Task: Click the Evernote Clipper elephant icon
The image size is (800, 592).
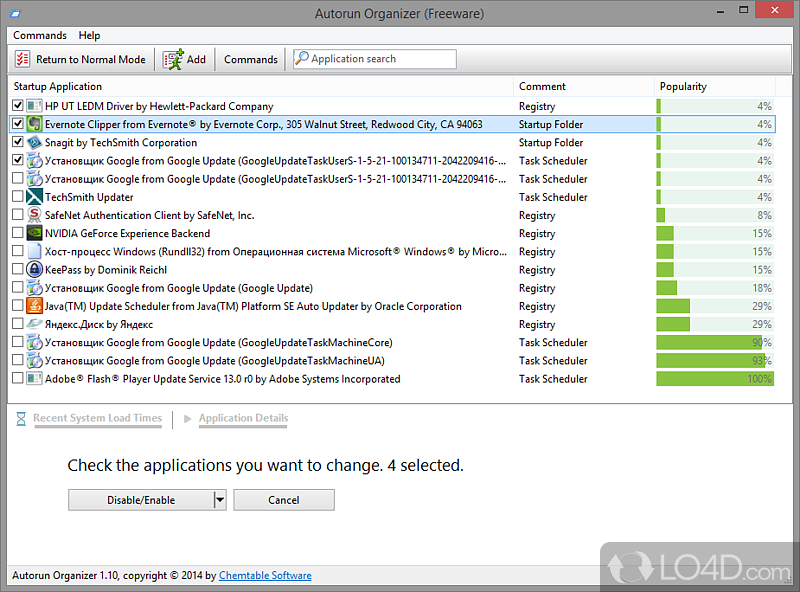Action: click(35, 125)
